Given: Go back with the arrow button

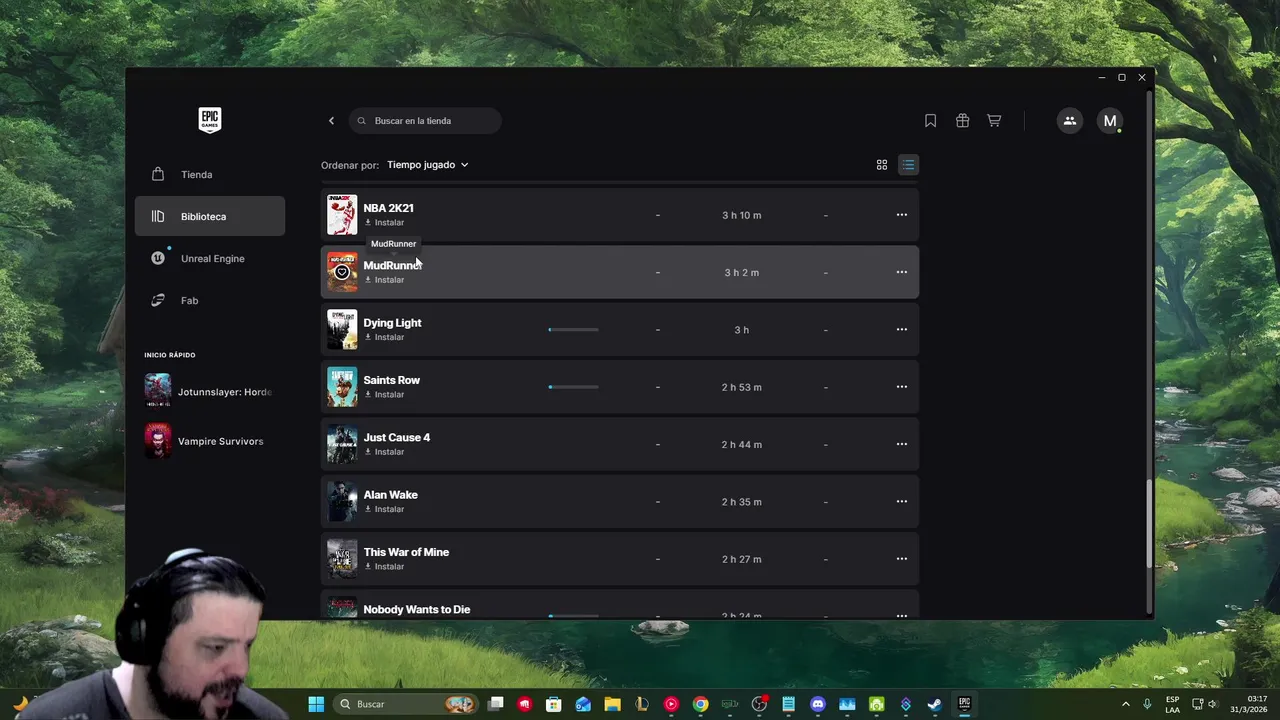Looking at the screenshot, I should click(332, 121).
